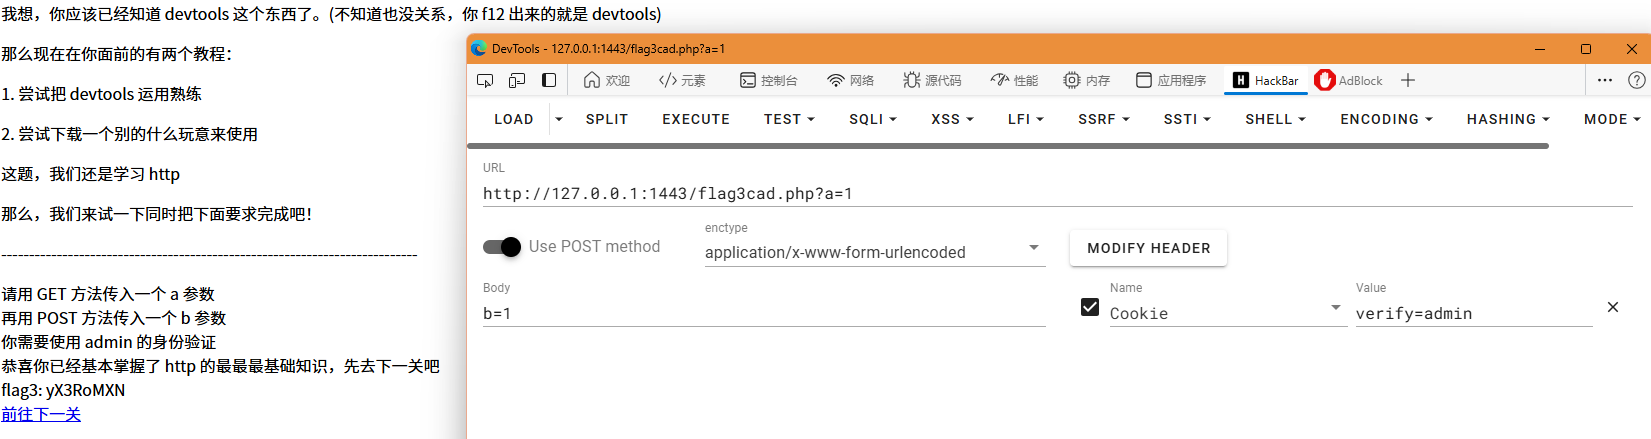Viewport: 1651px width, 439px height.
Task: Uncheck the Cookie header checkbox
Action: 1090,307
